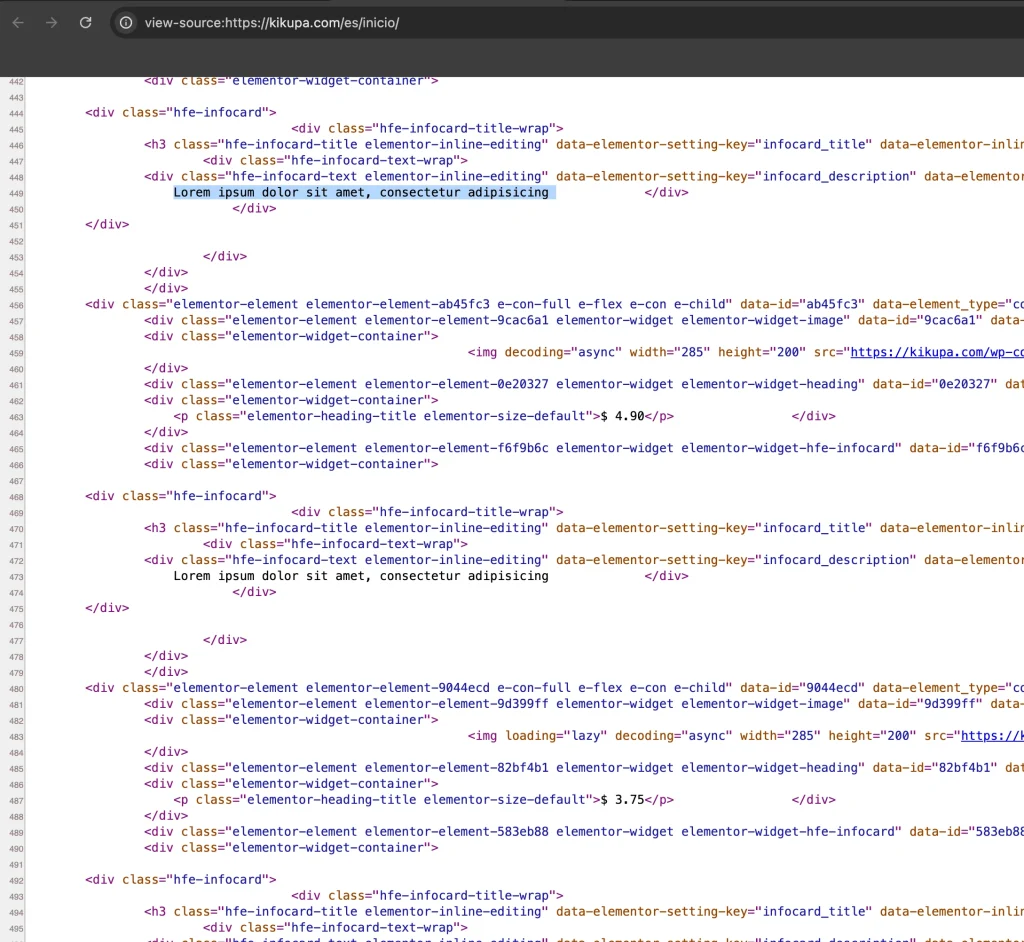
Task: Click the class name elementor-element-9d399ff
Action: (x=457, y=704)
